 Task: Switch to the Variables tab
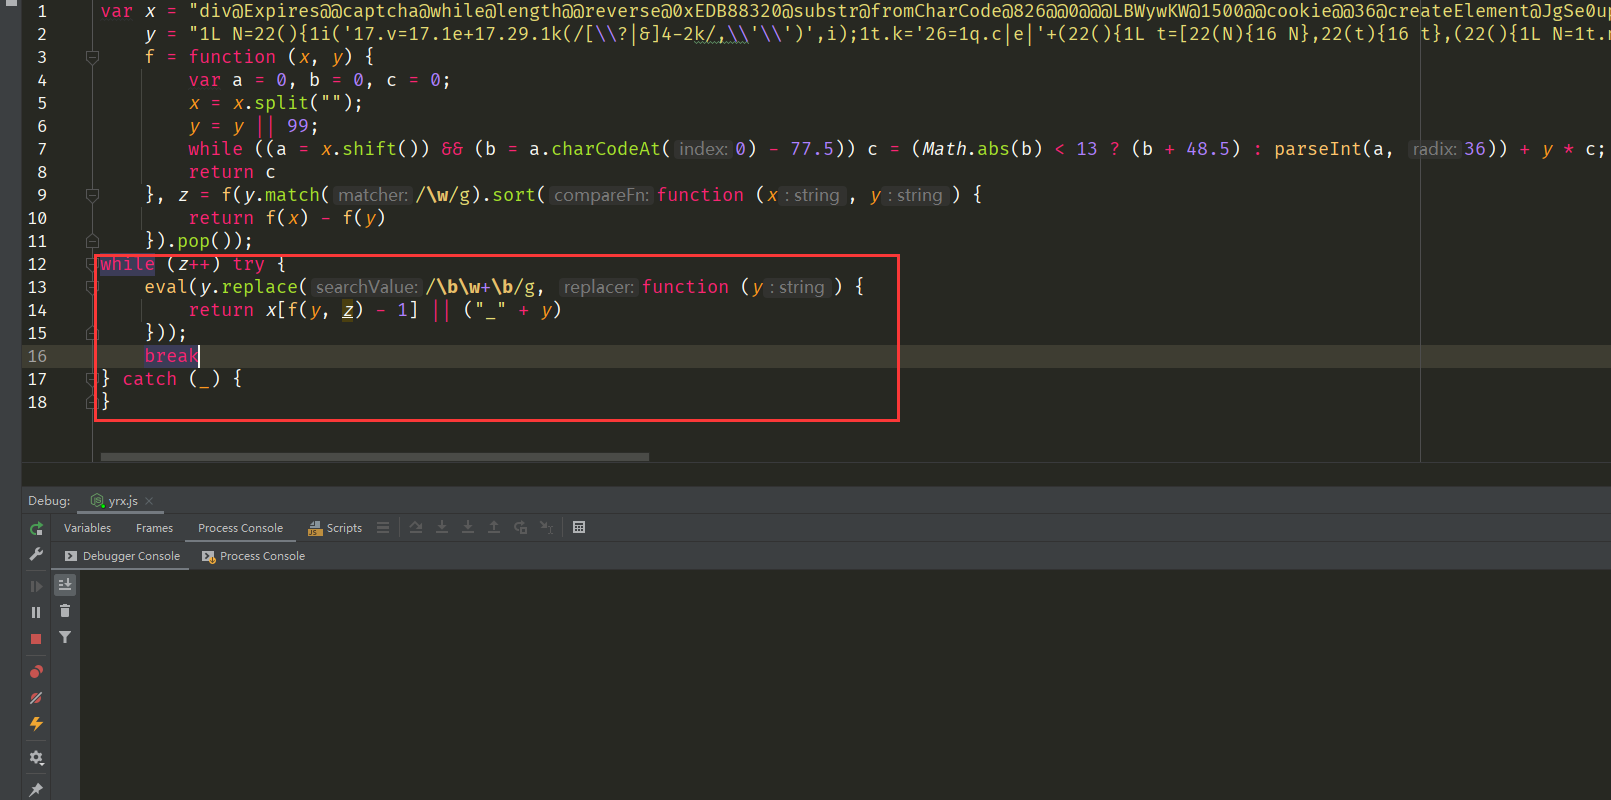pos(87,528)
